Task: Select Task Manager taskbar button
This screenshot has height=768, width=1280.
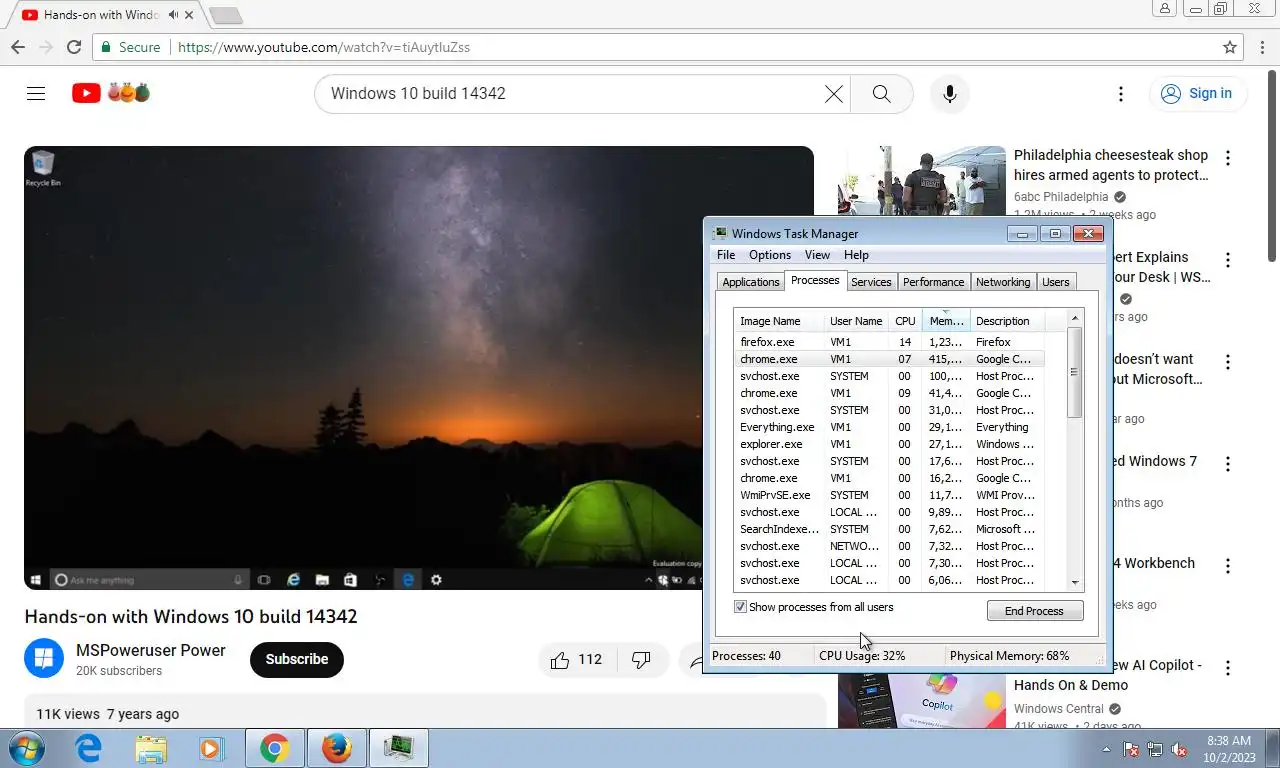Action: coord(399,748)
